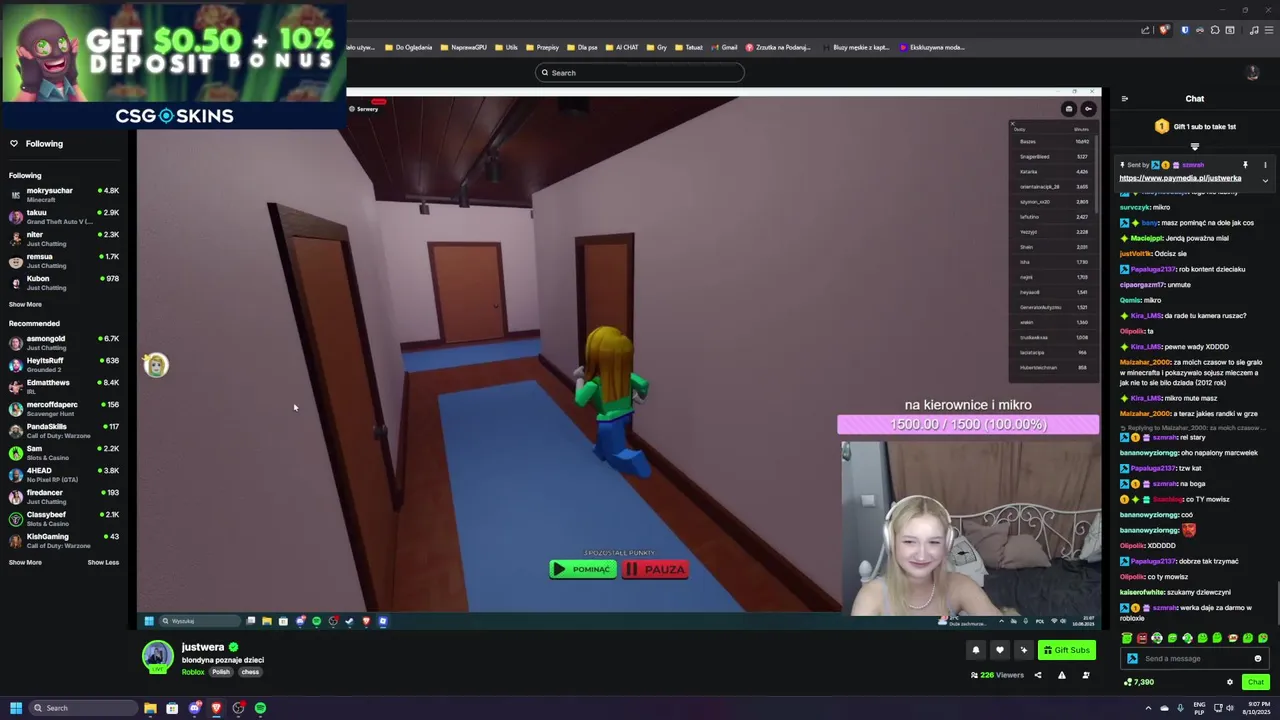
Task: Expand the pinned message chevron
Action: [x=1265, y=180]
